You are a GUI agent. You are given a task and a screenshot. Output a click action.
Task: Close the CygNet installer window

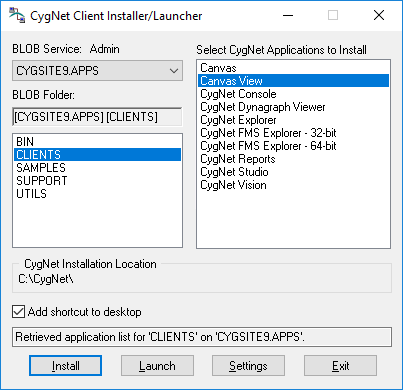click(x=379, y=15)
